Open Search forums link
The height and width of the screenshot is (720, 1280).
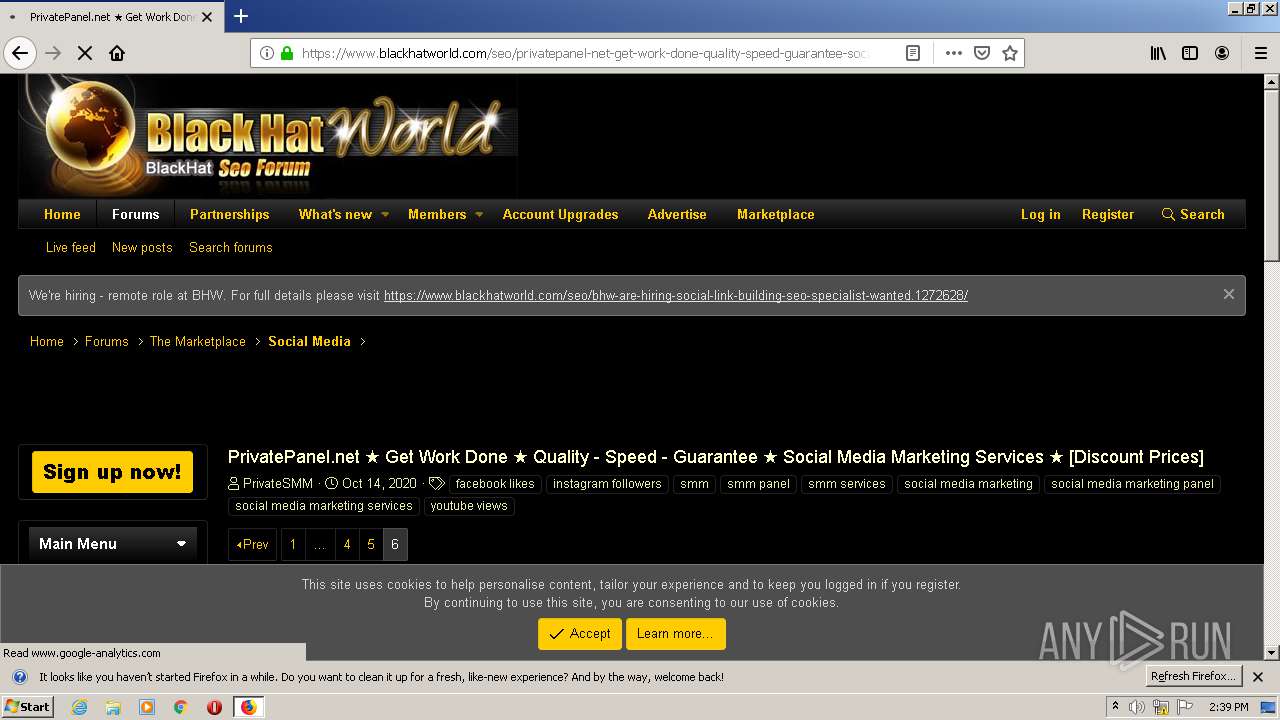click(231, 247)
